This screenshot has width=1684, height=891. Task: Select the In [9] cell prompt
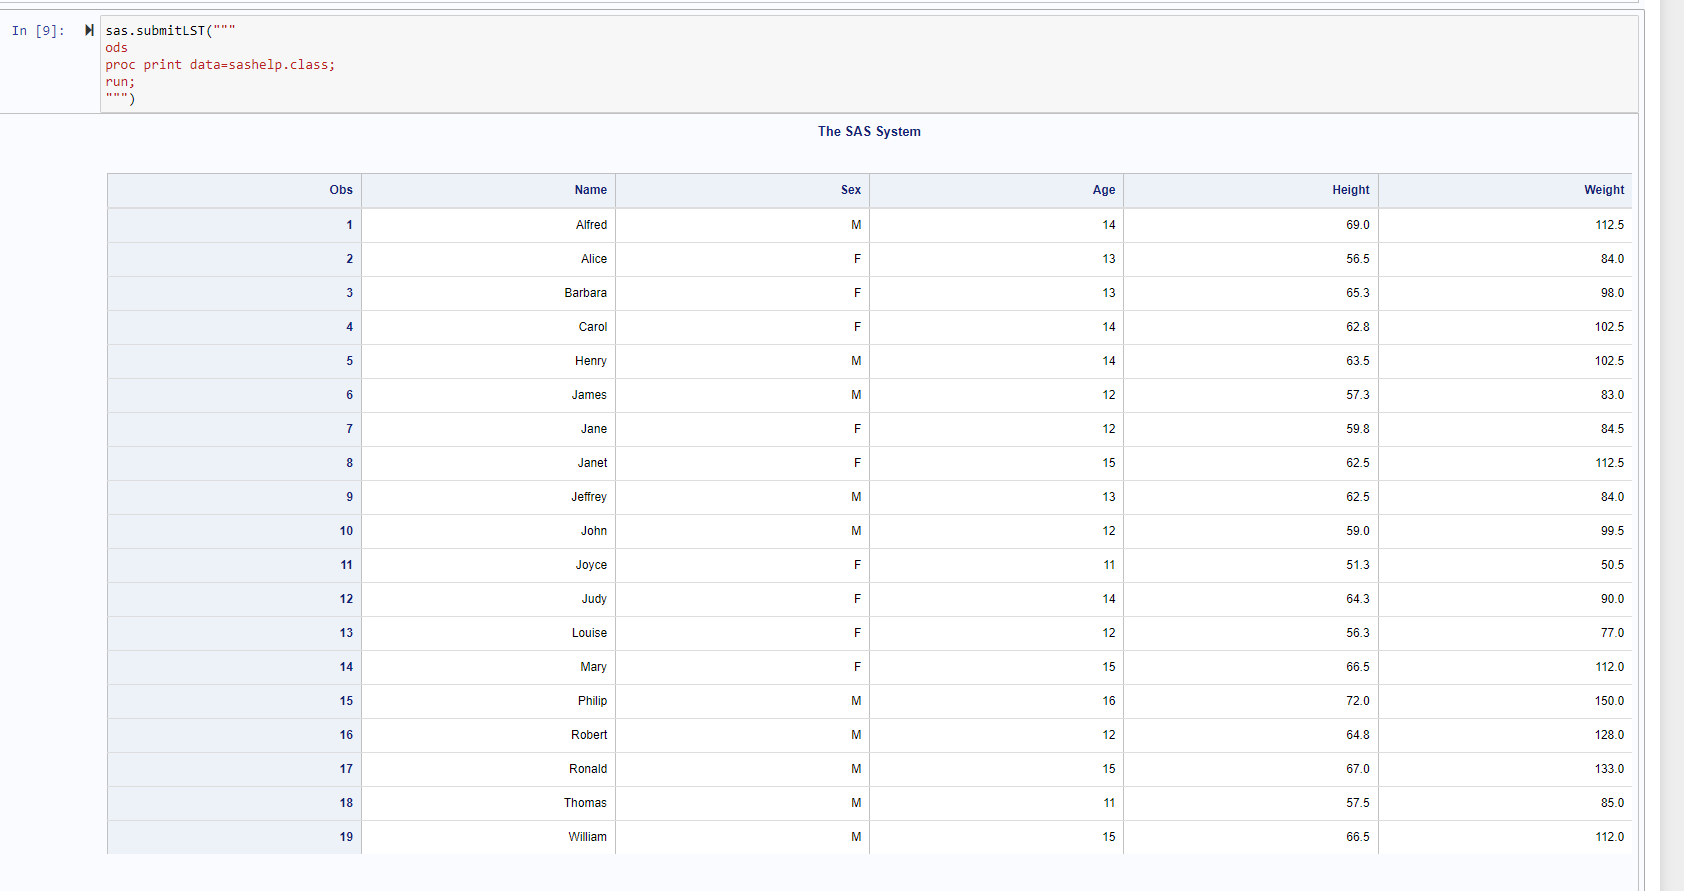(38, 31)
